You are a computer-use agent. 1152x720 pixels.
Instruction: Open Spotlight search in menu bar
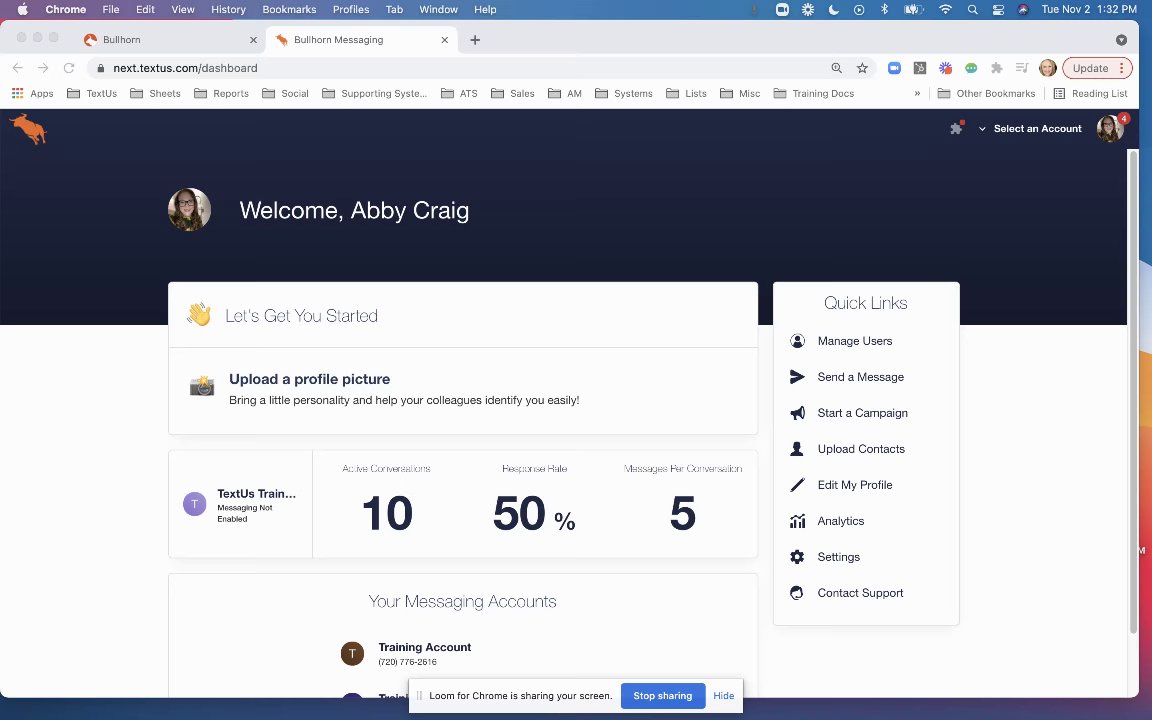point(972,10)
